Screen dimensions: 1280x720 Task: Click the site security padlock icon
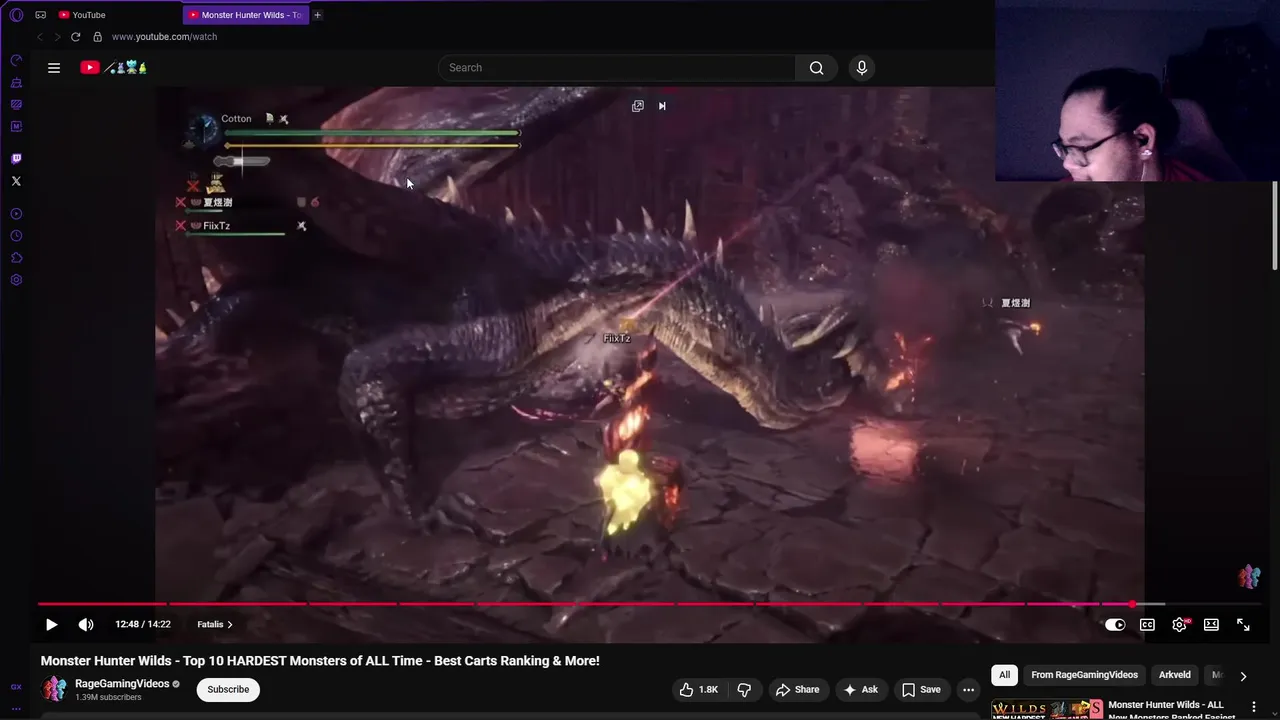[97, 37]
